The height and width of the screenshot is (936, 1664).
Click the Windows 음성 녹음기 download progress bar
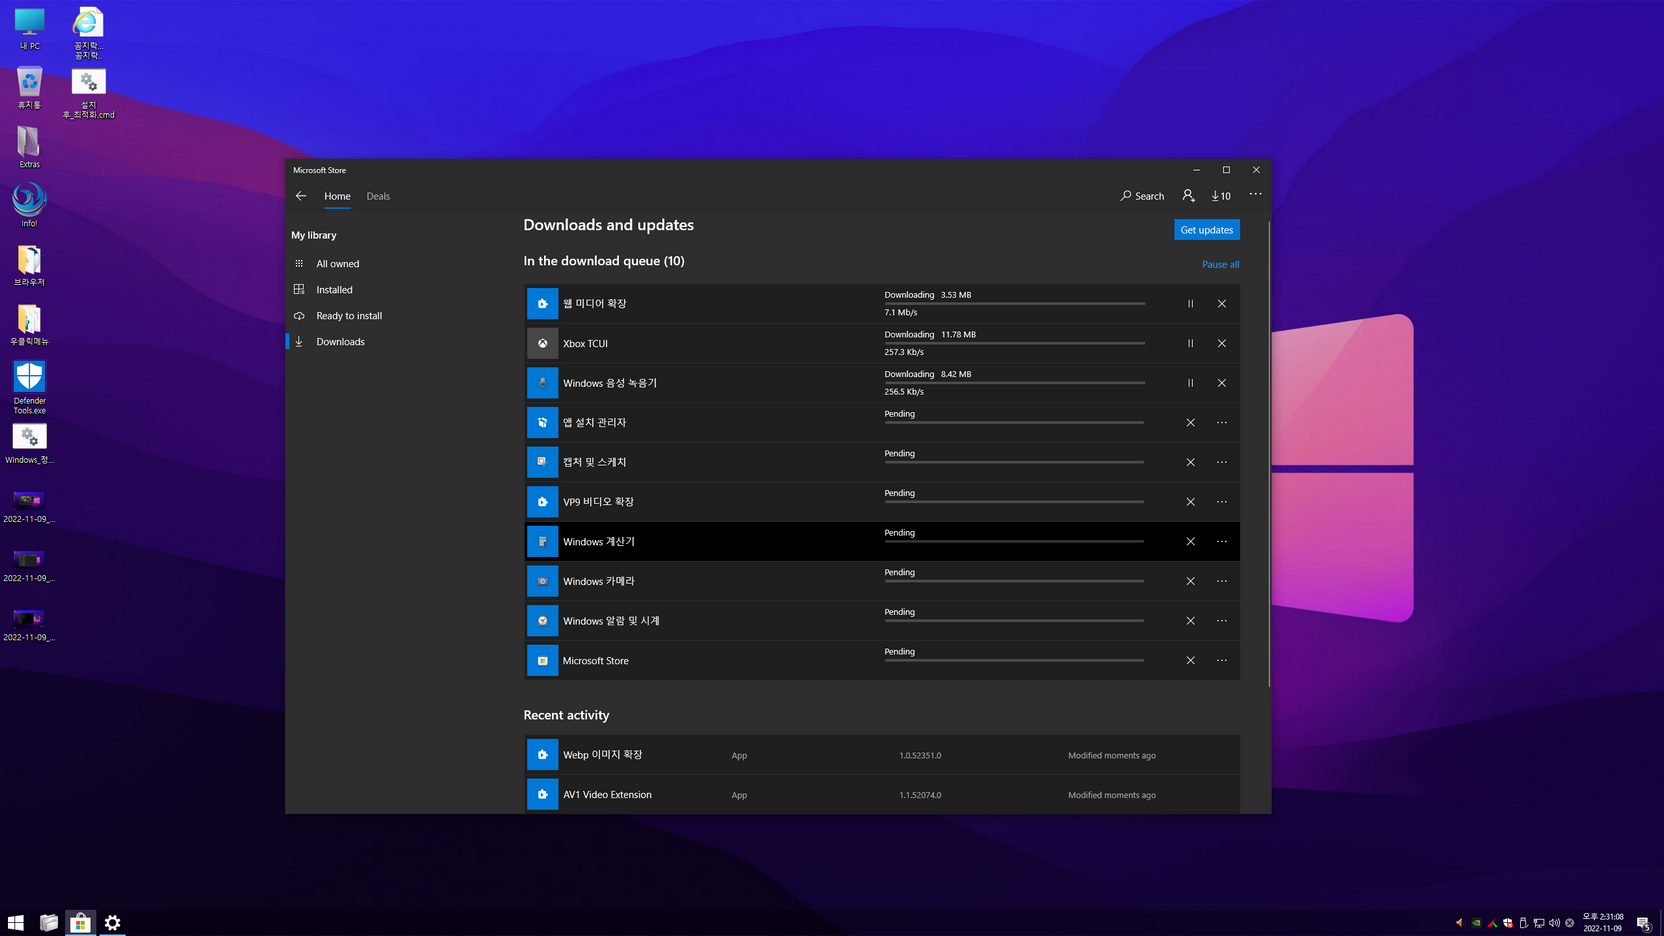(x=1014, y=383)
